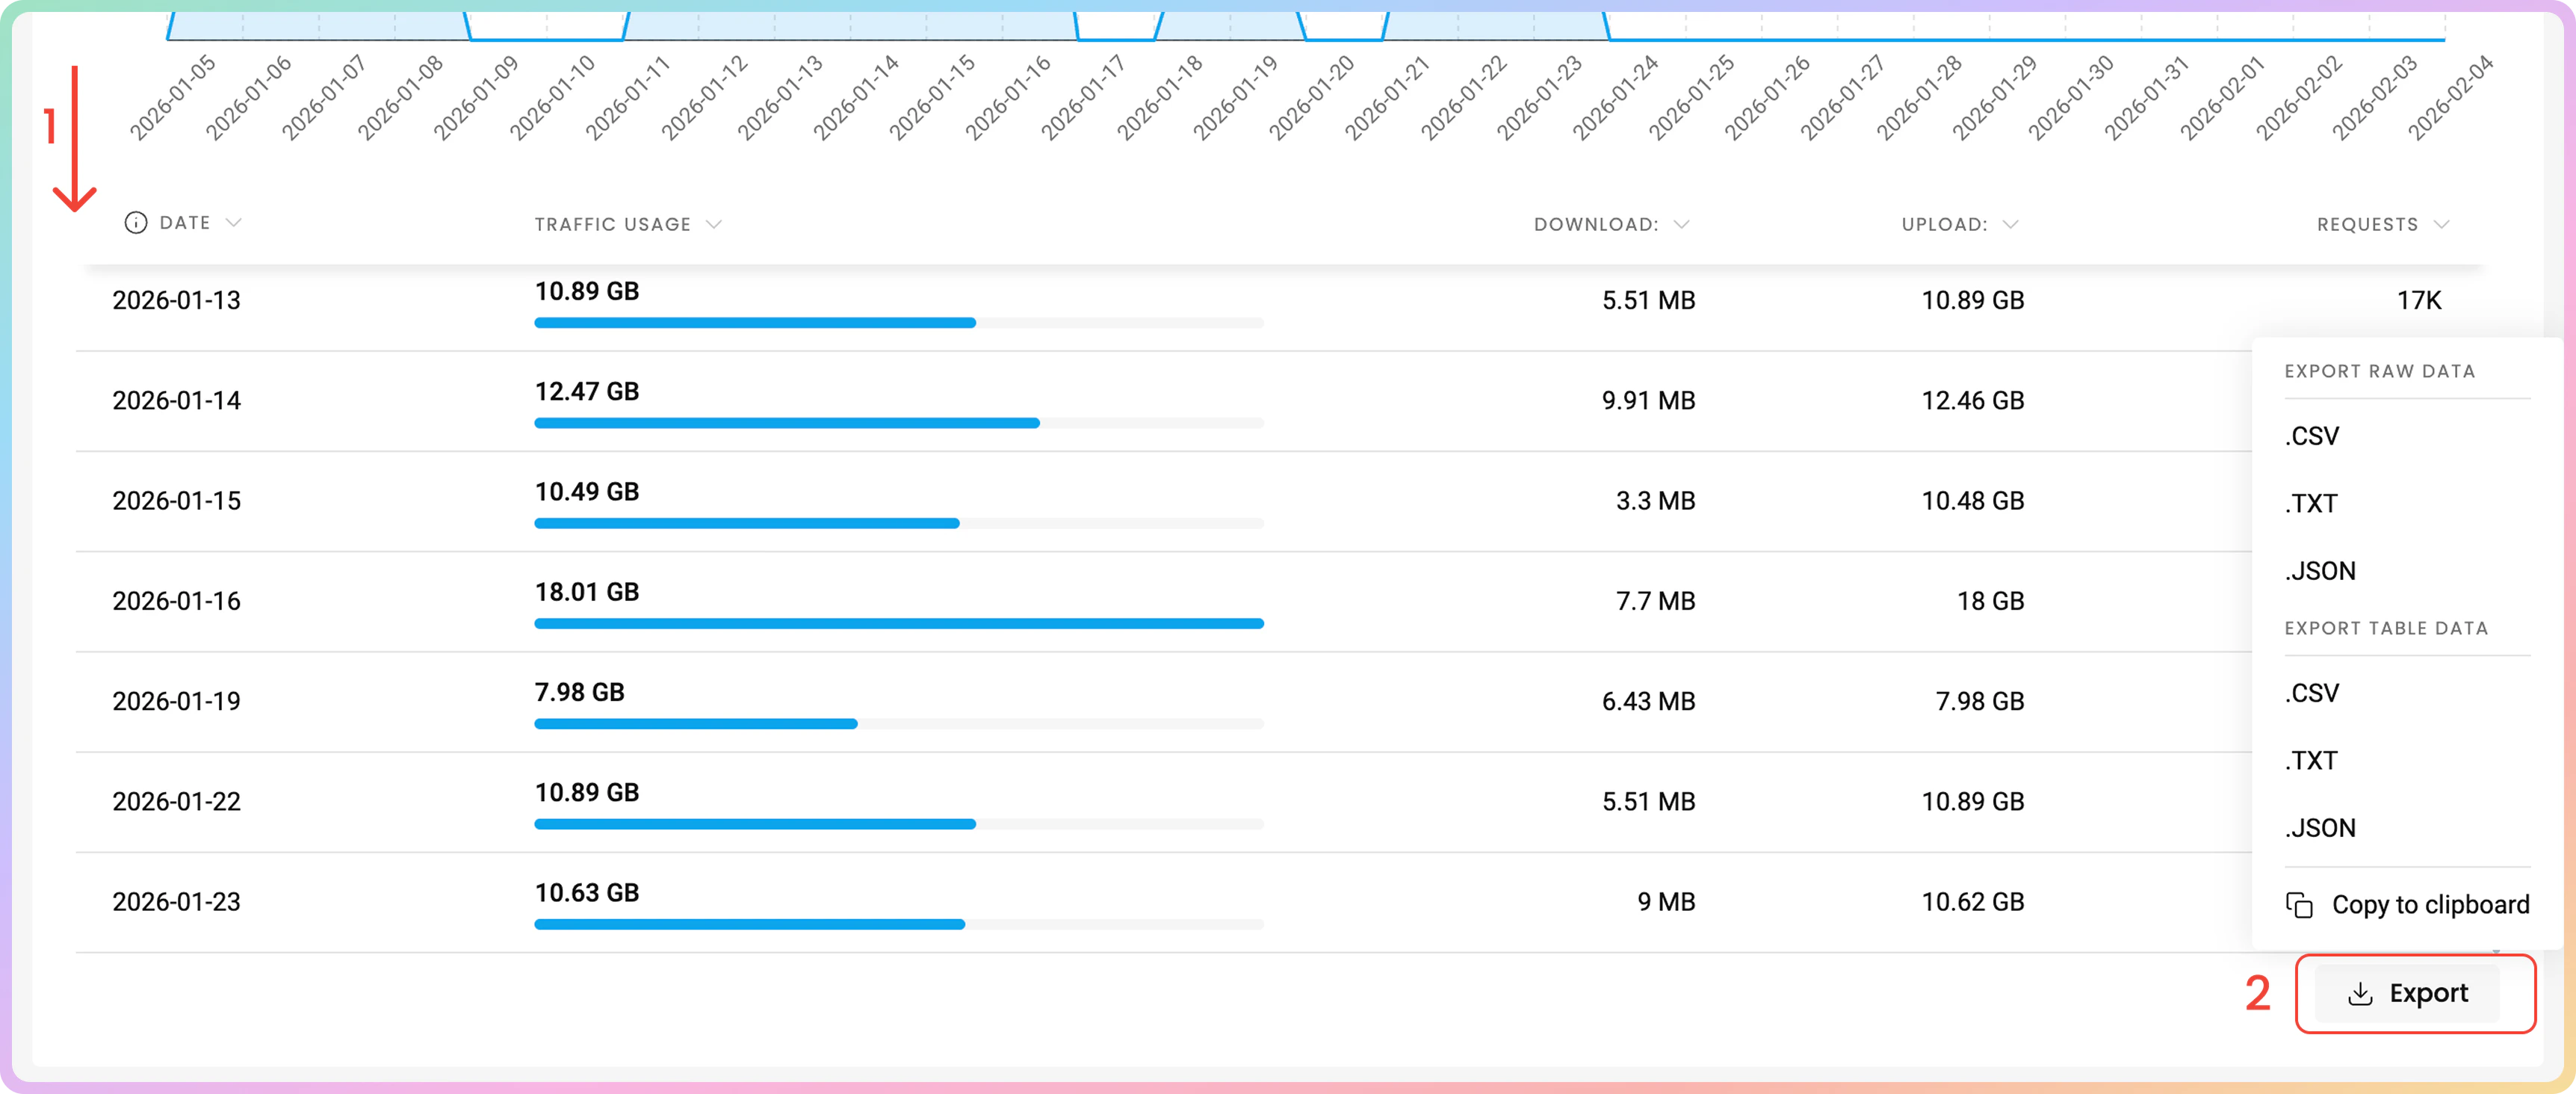Toggle the REQUESTS column sort chevron
The width and height of the screenshot is (2576, 1094).
[x=2441, y=225]
